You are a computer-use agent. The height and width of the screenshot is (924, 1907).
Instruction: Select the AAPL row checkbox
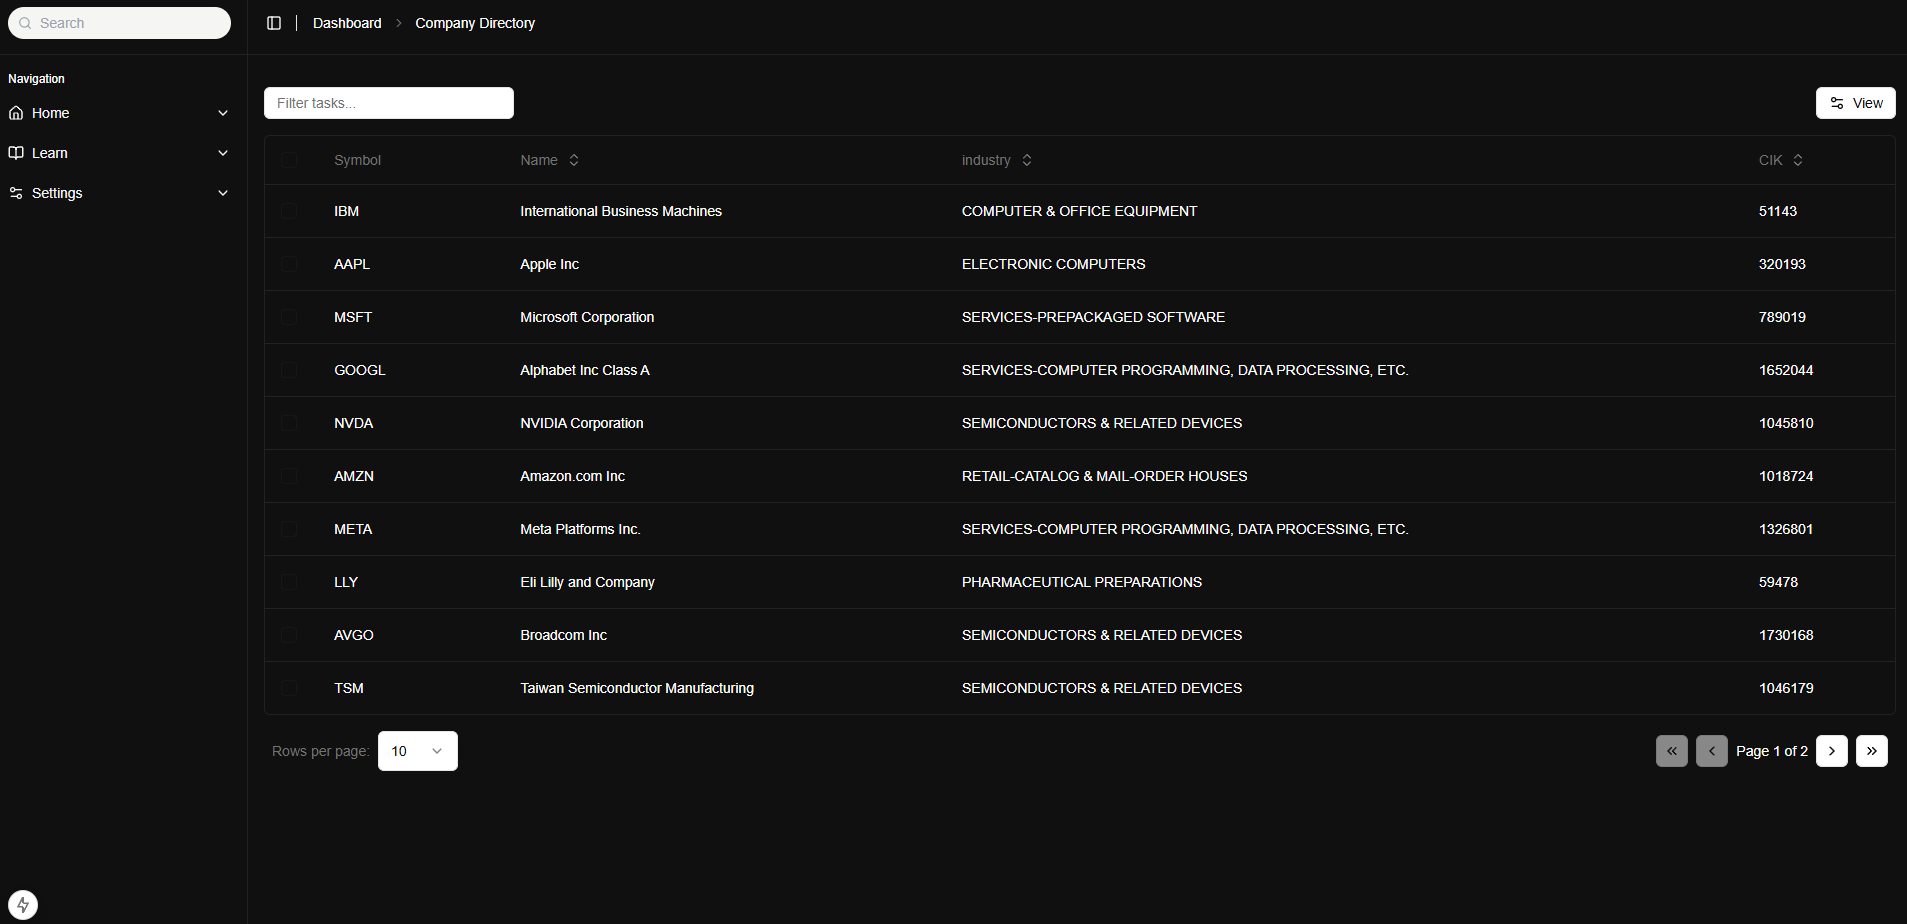coord(289,264)
